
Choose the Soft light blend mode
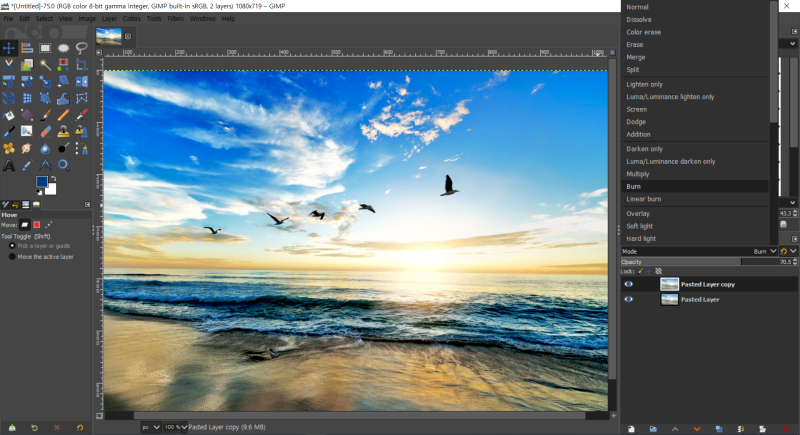coord(641,226)
